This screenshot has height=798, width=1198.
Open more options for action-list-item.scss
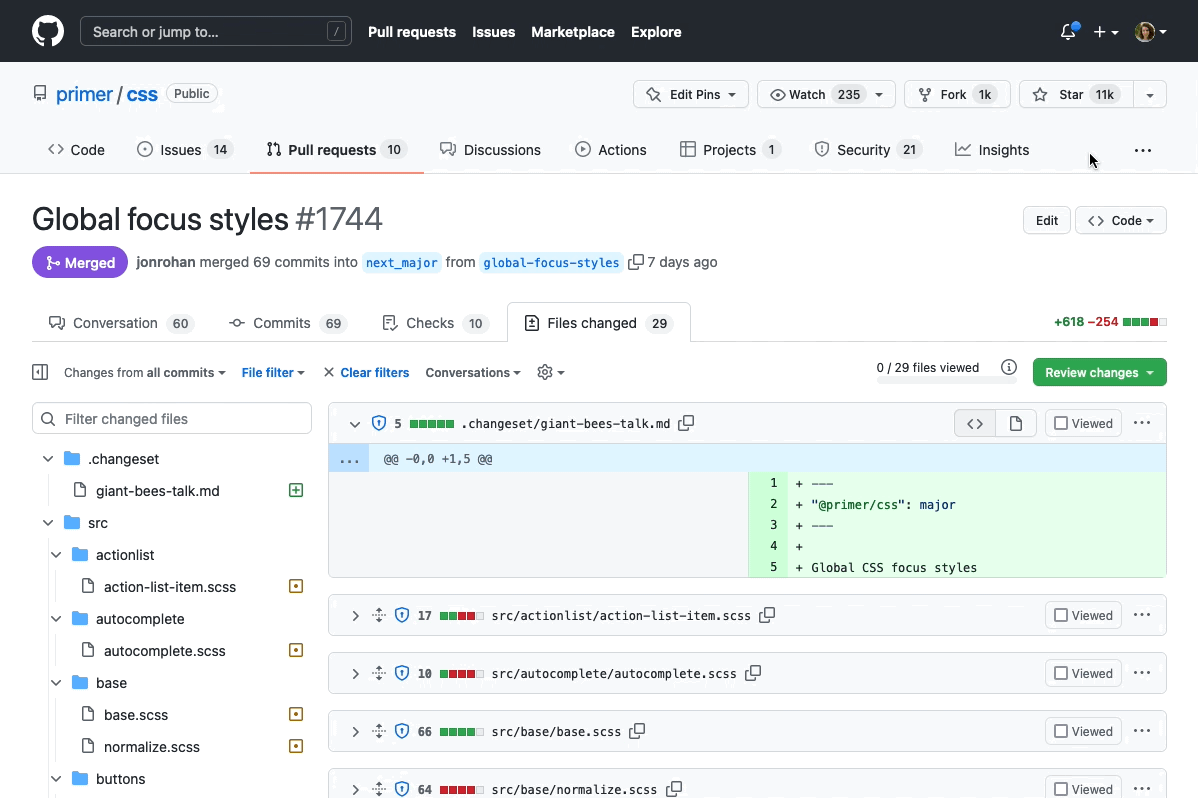tap(1141, 615)
